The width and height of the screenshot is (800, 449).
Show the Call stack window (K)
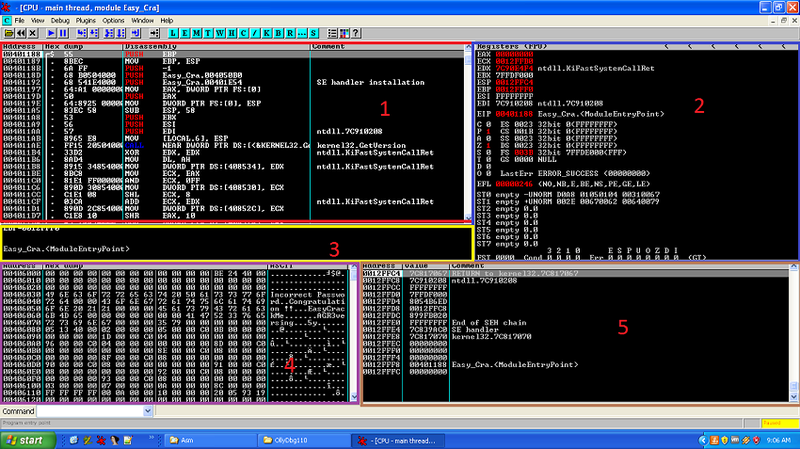pyautogui.click(x=267, y=33)
